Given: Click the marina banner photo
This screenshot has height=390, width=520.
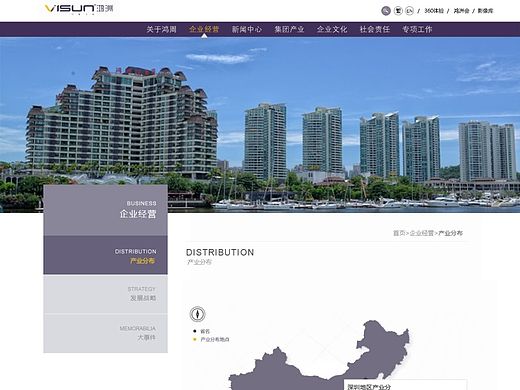Looking at the screenshot, I should pos(260,125).
